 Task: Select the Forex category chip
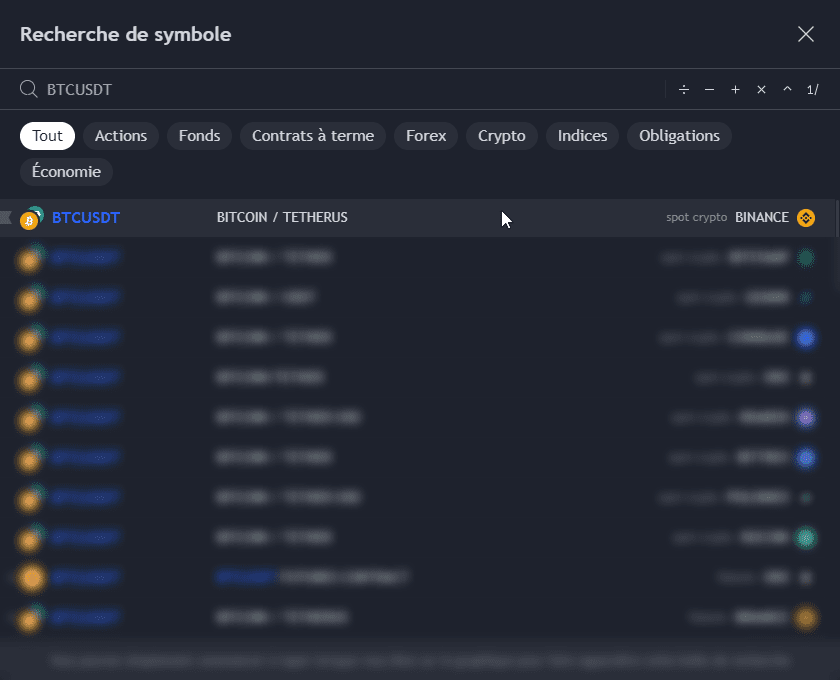(426, 136)
